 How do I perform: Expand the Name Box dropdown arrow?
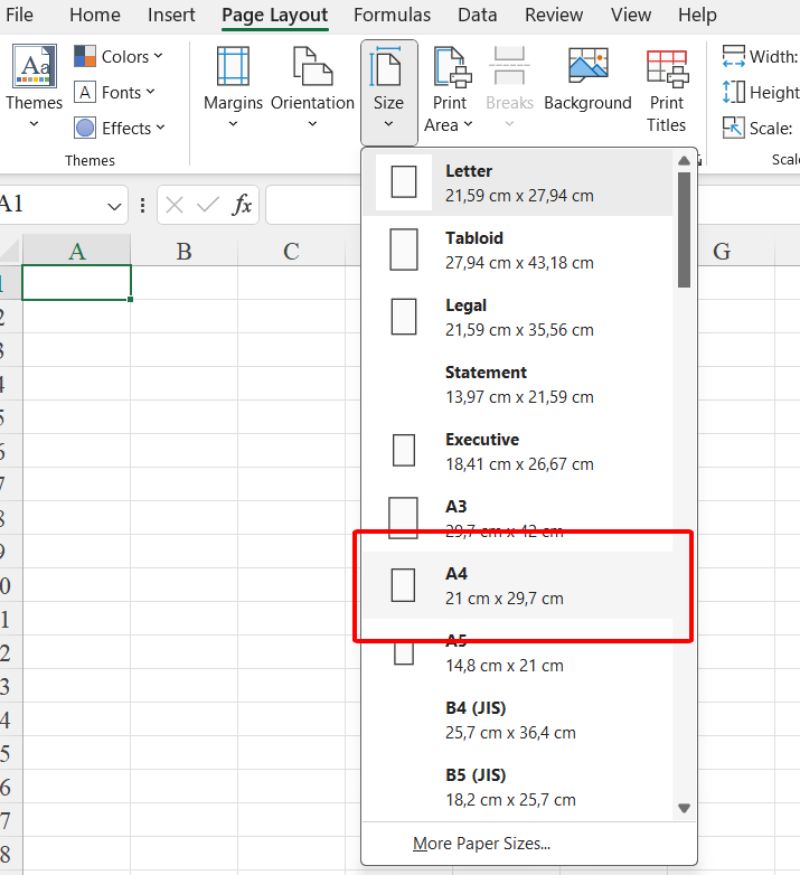(114, 206)
